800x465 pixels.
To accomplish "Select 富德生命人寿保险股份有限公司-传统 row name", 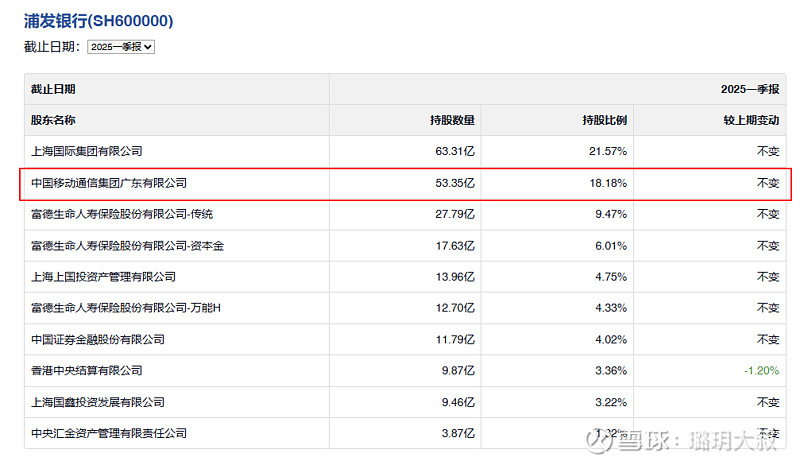I will pyautogui.click(x=122, y=214).
